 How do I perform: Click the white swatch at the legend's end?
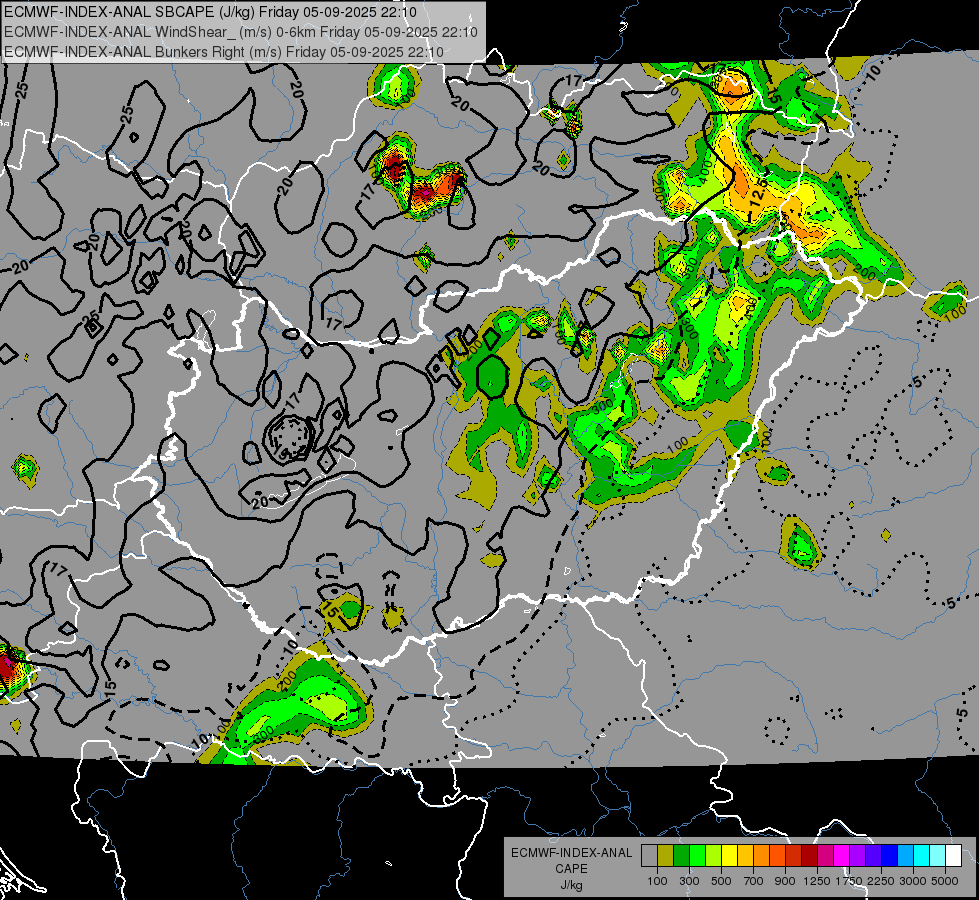pyautogui.click(x=953, y=856)
